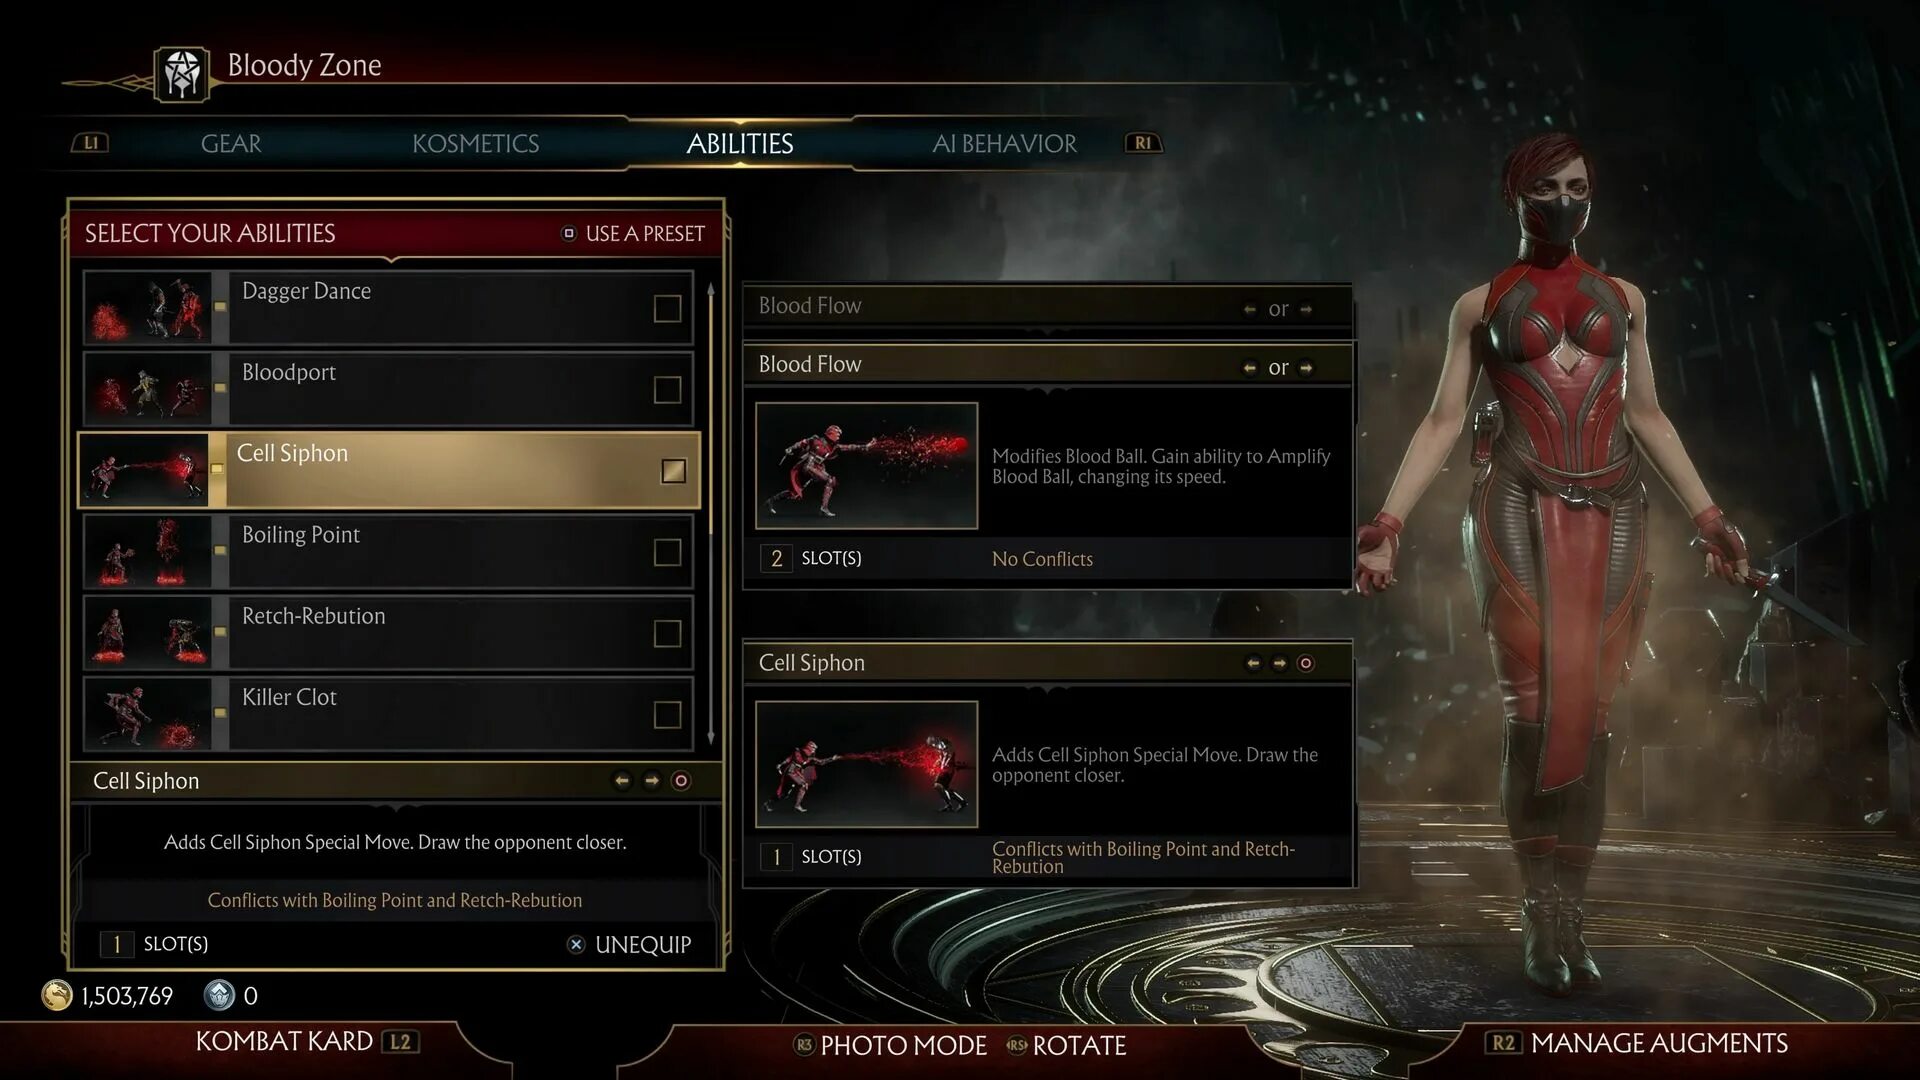Viewport: 1920px width, 1080px height.
Task: Click the gold koin currency icon
Action: pyautogui.click(x=57, y=995)
